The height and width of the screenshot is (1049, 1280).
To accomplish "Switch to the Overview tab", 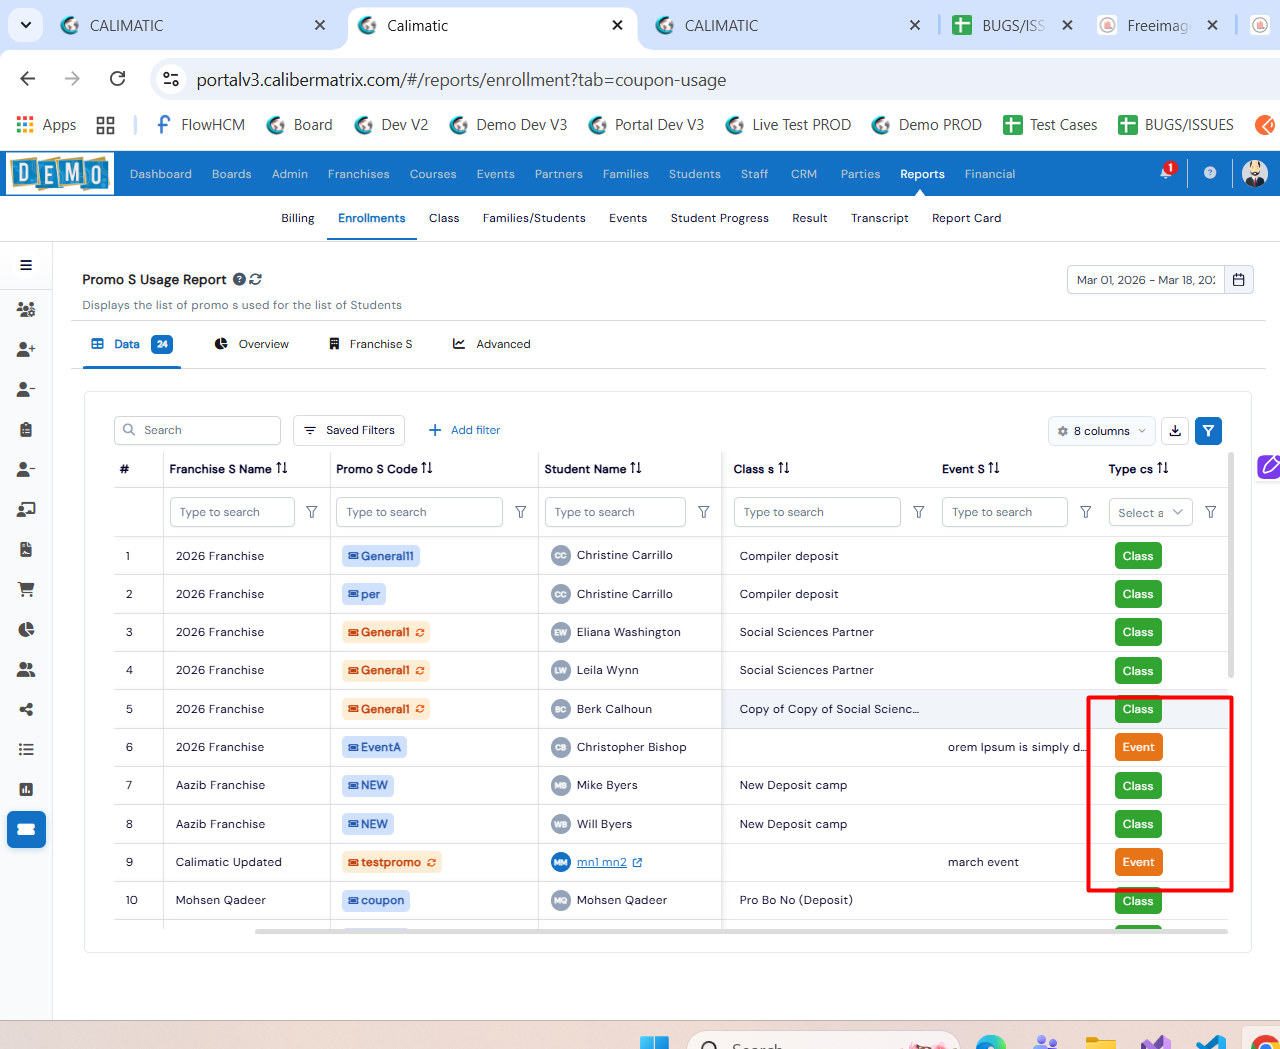I will [252, 344].
